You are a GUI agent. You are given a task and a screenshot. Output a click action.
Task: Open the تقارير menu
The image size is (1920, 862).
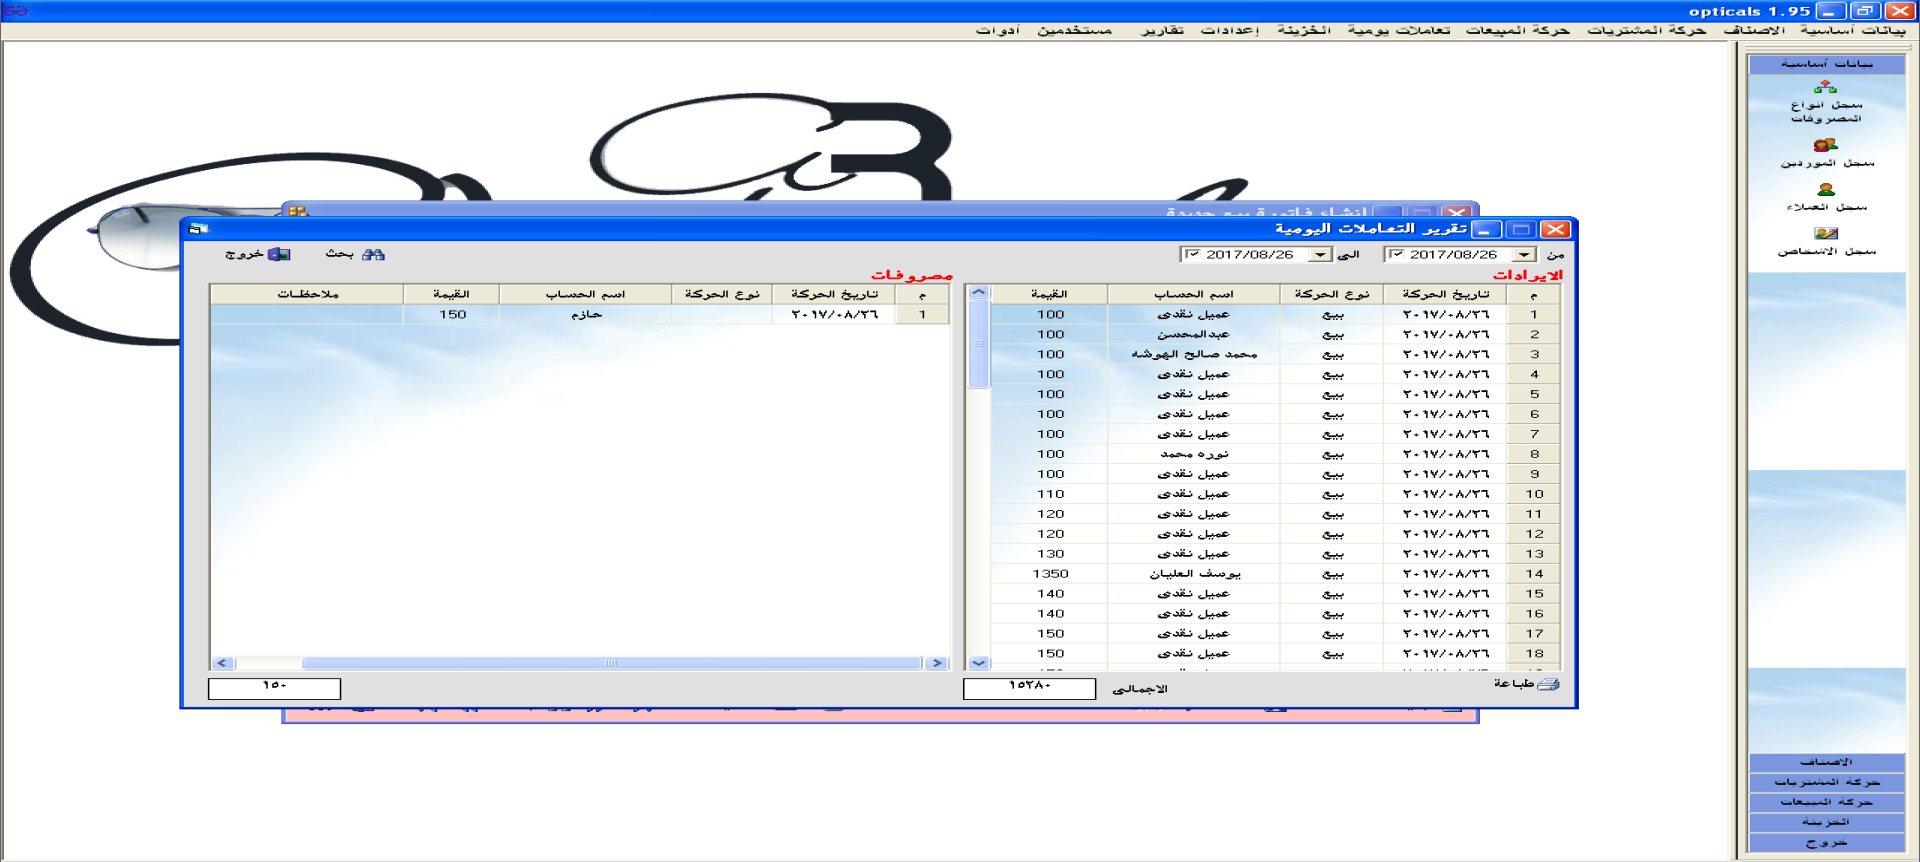coord(1163,30)
